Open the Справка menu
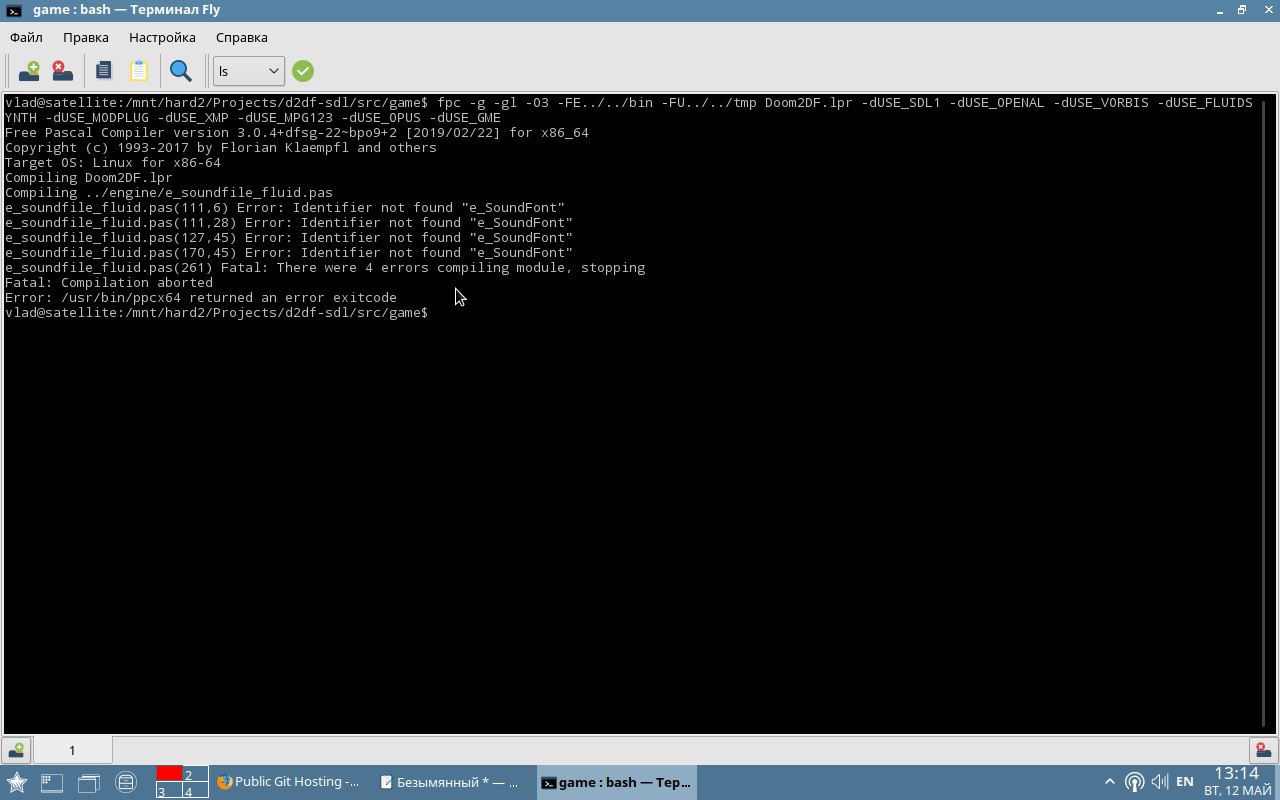The width and height of the screenshot is (1280, 800). (x=241, y=37)
